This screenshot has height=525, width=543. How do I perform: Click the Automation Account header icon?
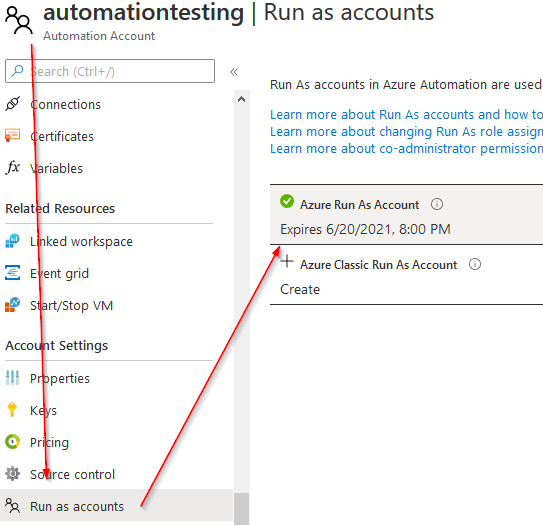19,21
